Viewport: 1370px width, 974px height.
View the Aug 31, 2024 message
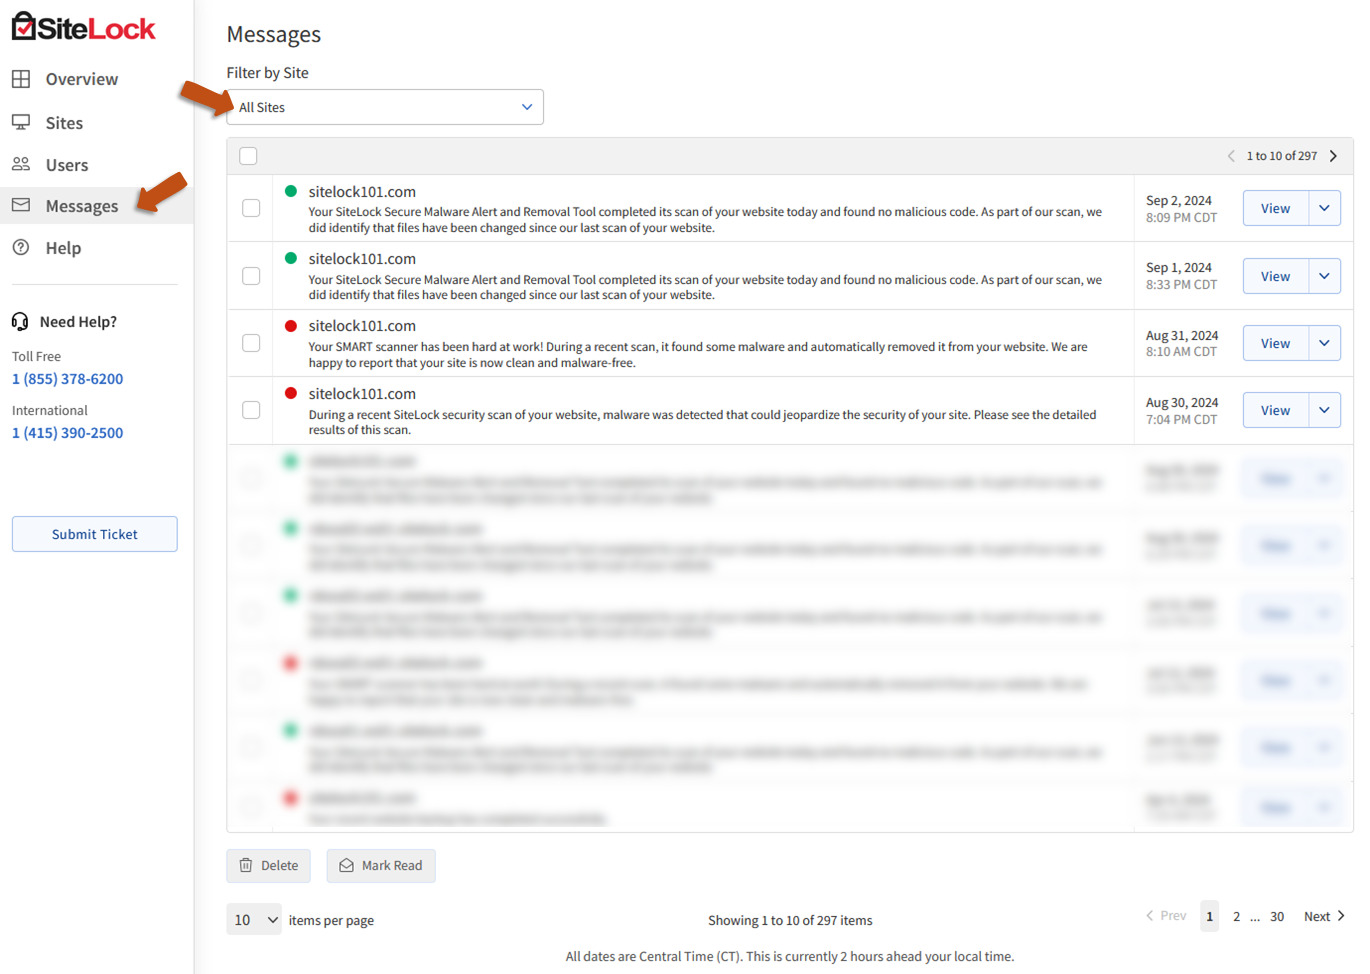click(x=1275, y=343)
